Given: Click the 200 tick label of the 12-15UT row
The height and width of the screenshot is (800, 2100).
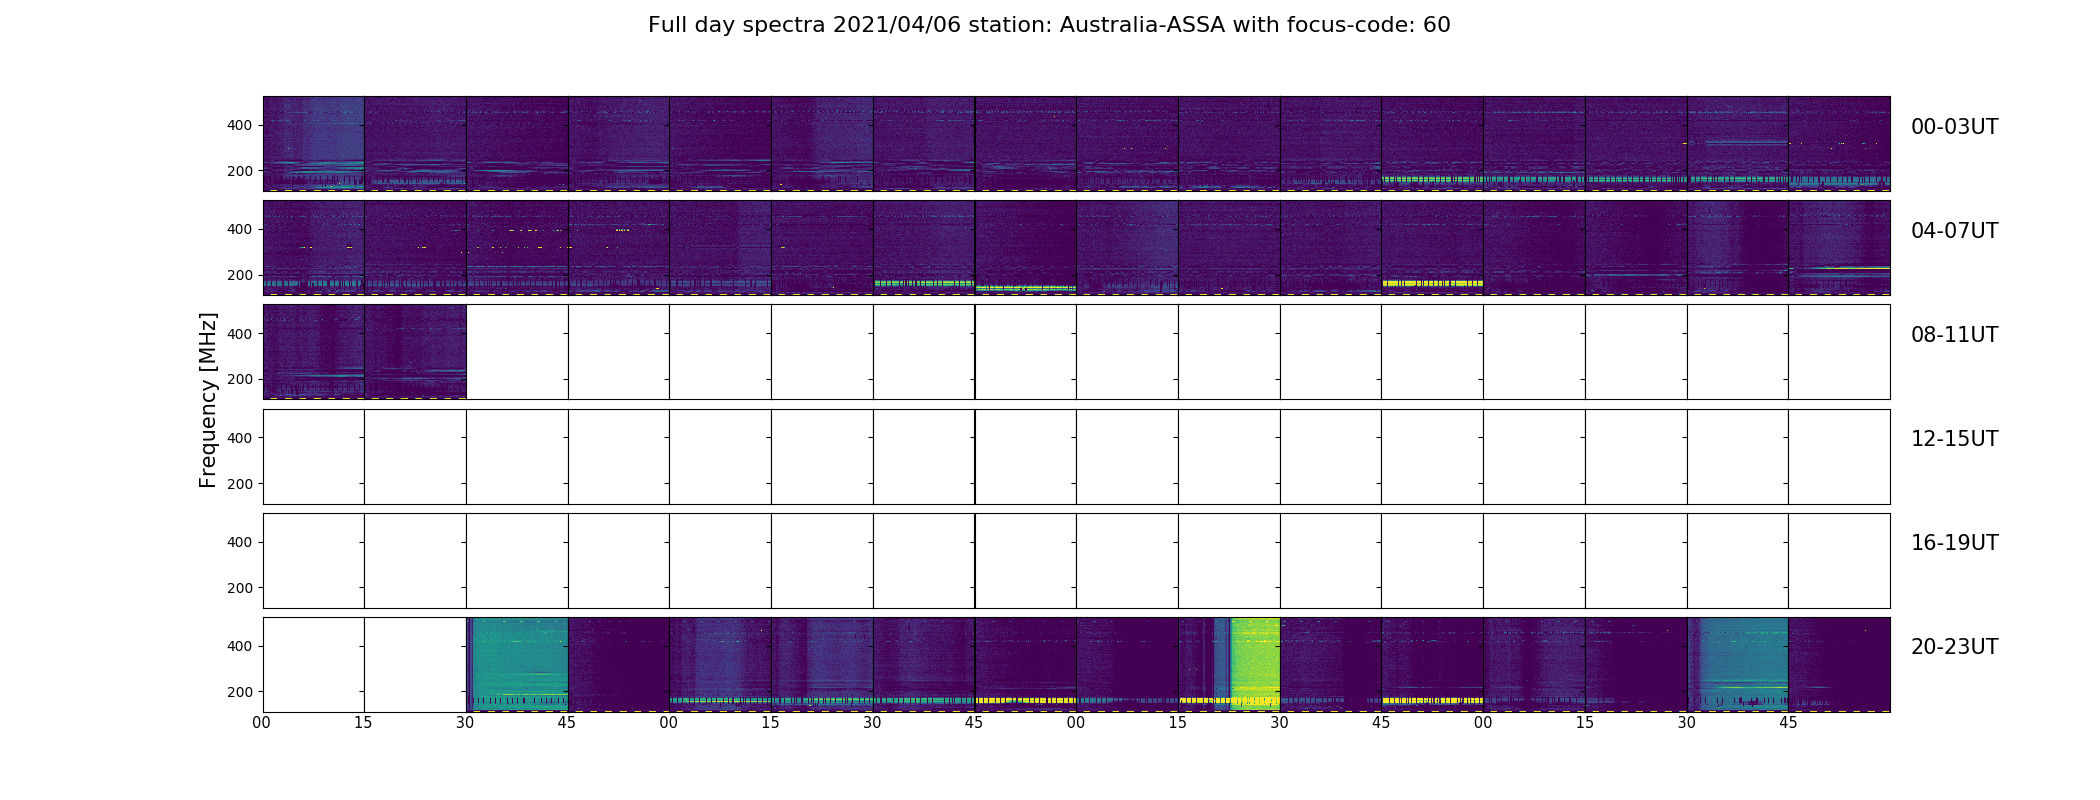Looking at the screenshot, I should coord(240,484).
